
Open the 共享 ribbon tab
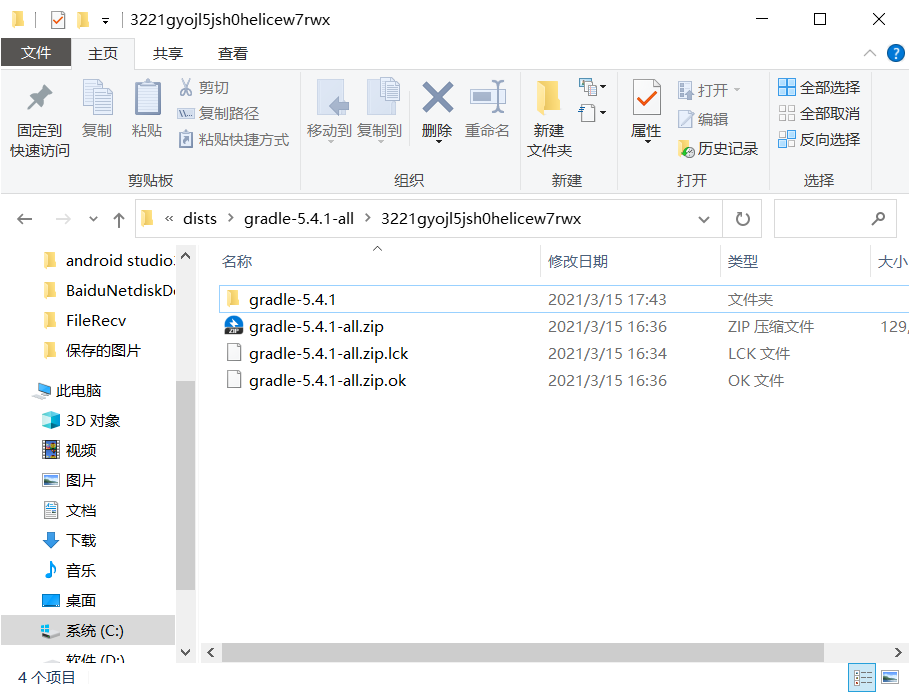point(167,52)
